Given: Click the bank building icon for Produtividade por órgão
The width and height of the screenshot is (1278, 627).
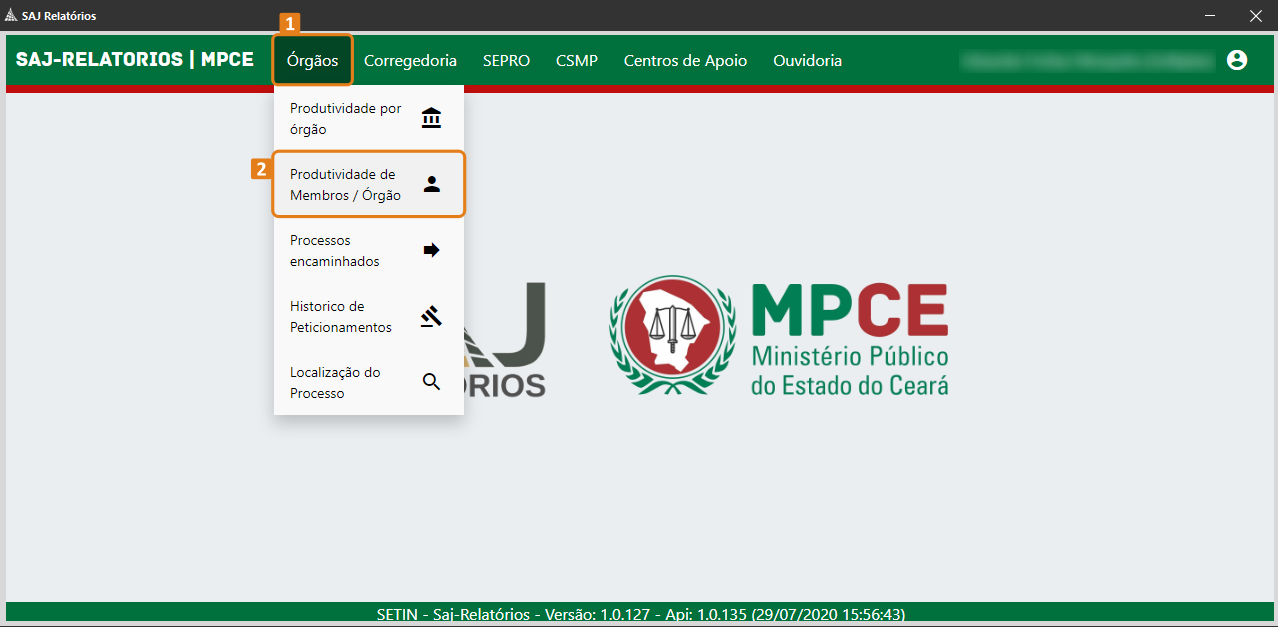Looking at the screenshot, I should [431, 118].
